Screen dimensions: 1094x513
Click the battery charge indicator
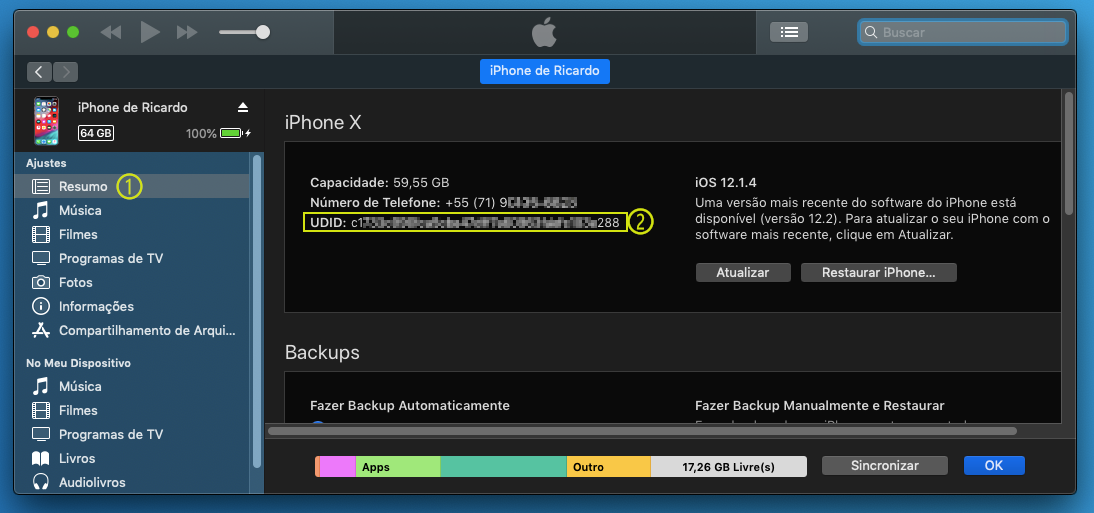(x=231, y=133)
